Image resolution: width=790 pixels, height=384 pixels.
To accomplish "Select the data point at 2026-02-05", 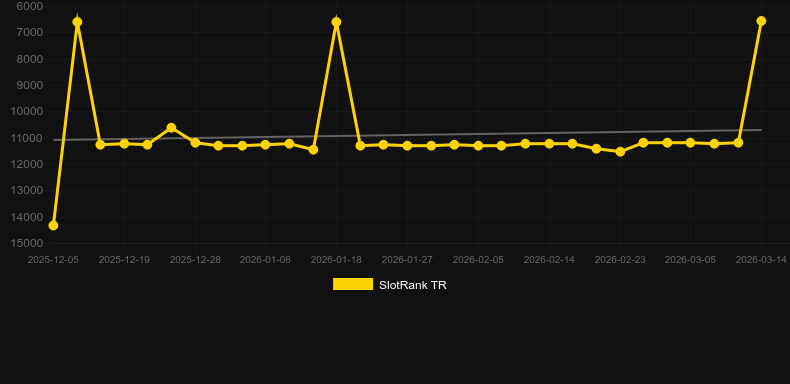I will pyautogui.click(x=479, y=146).
